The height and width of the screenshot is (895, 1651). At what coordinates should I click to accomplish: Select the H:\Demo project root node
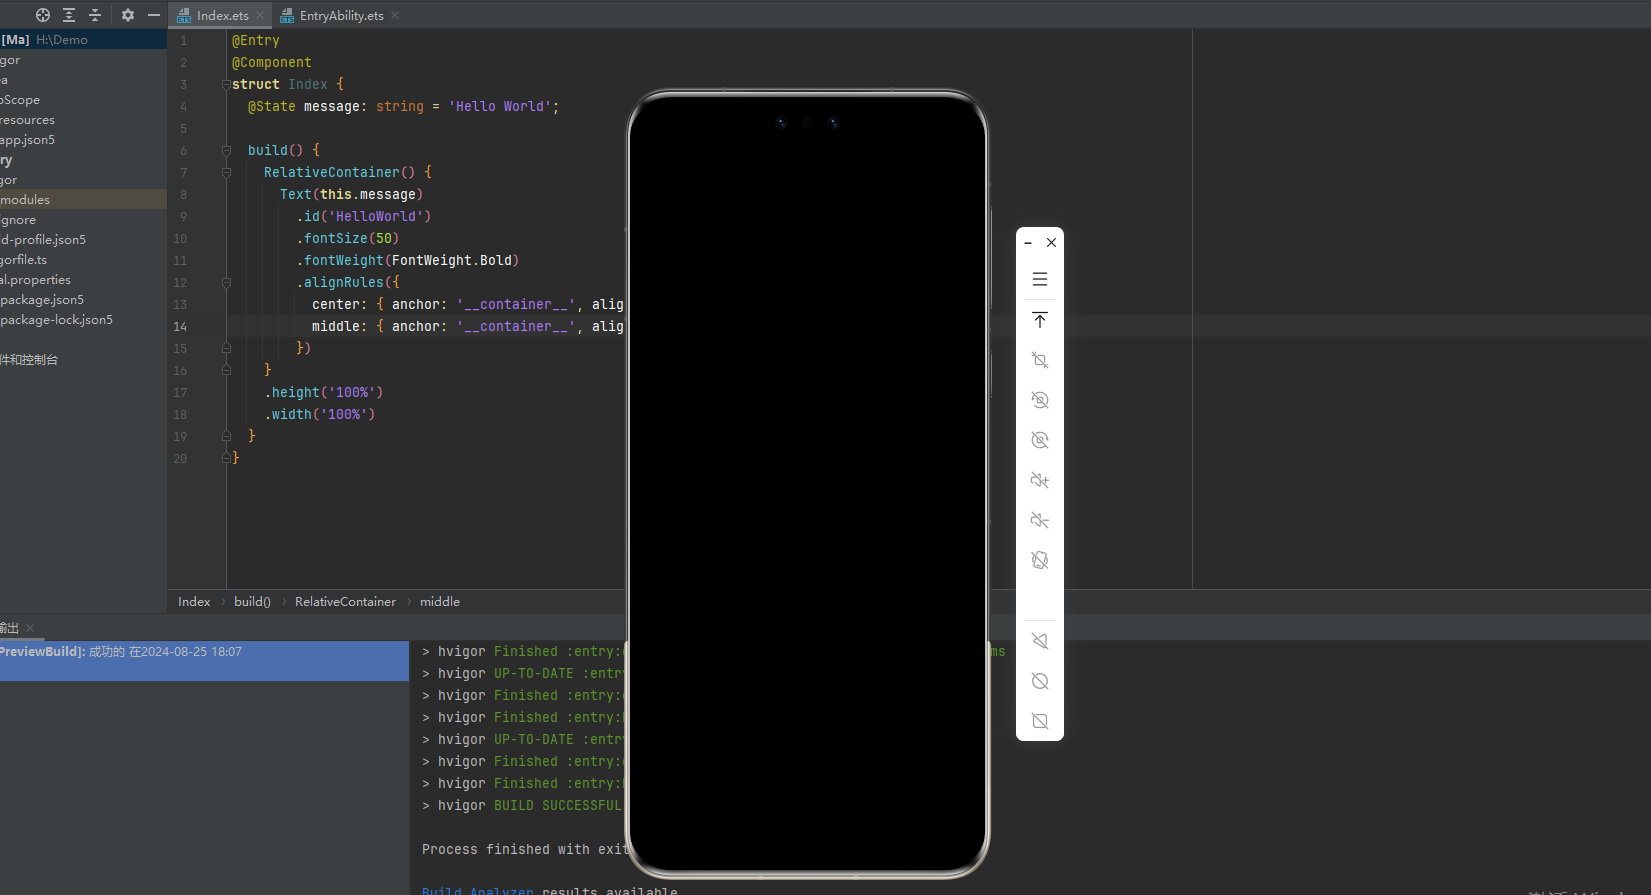83,40
